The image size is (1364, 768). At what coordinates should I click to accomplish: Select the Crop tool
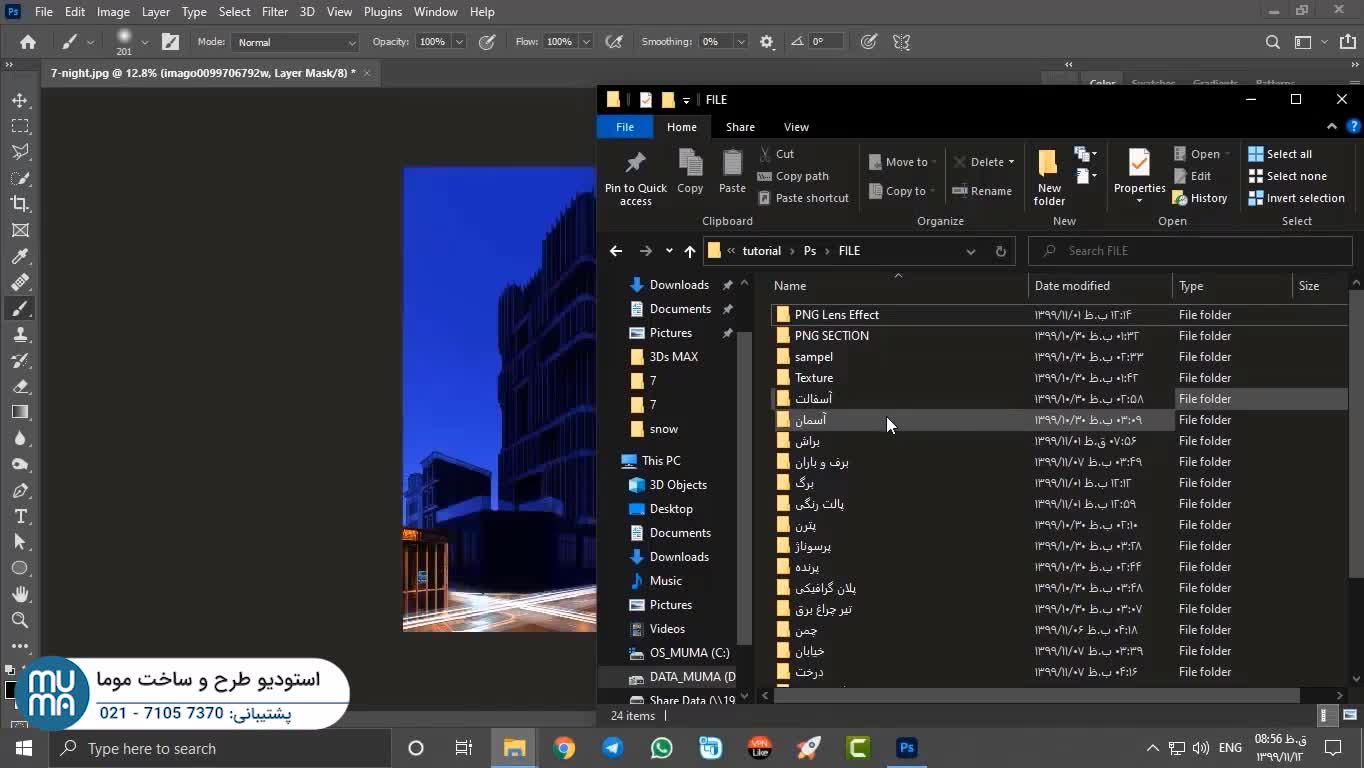coord(20,204)
